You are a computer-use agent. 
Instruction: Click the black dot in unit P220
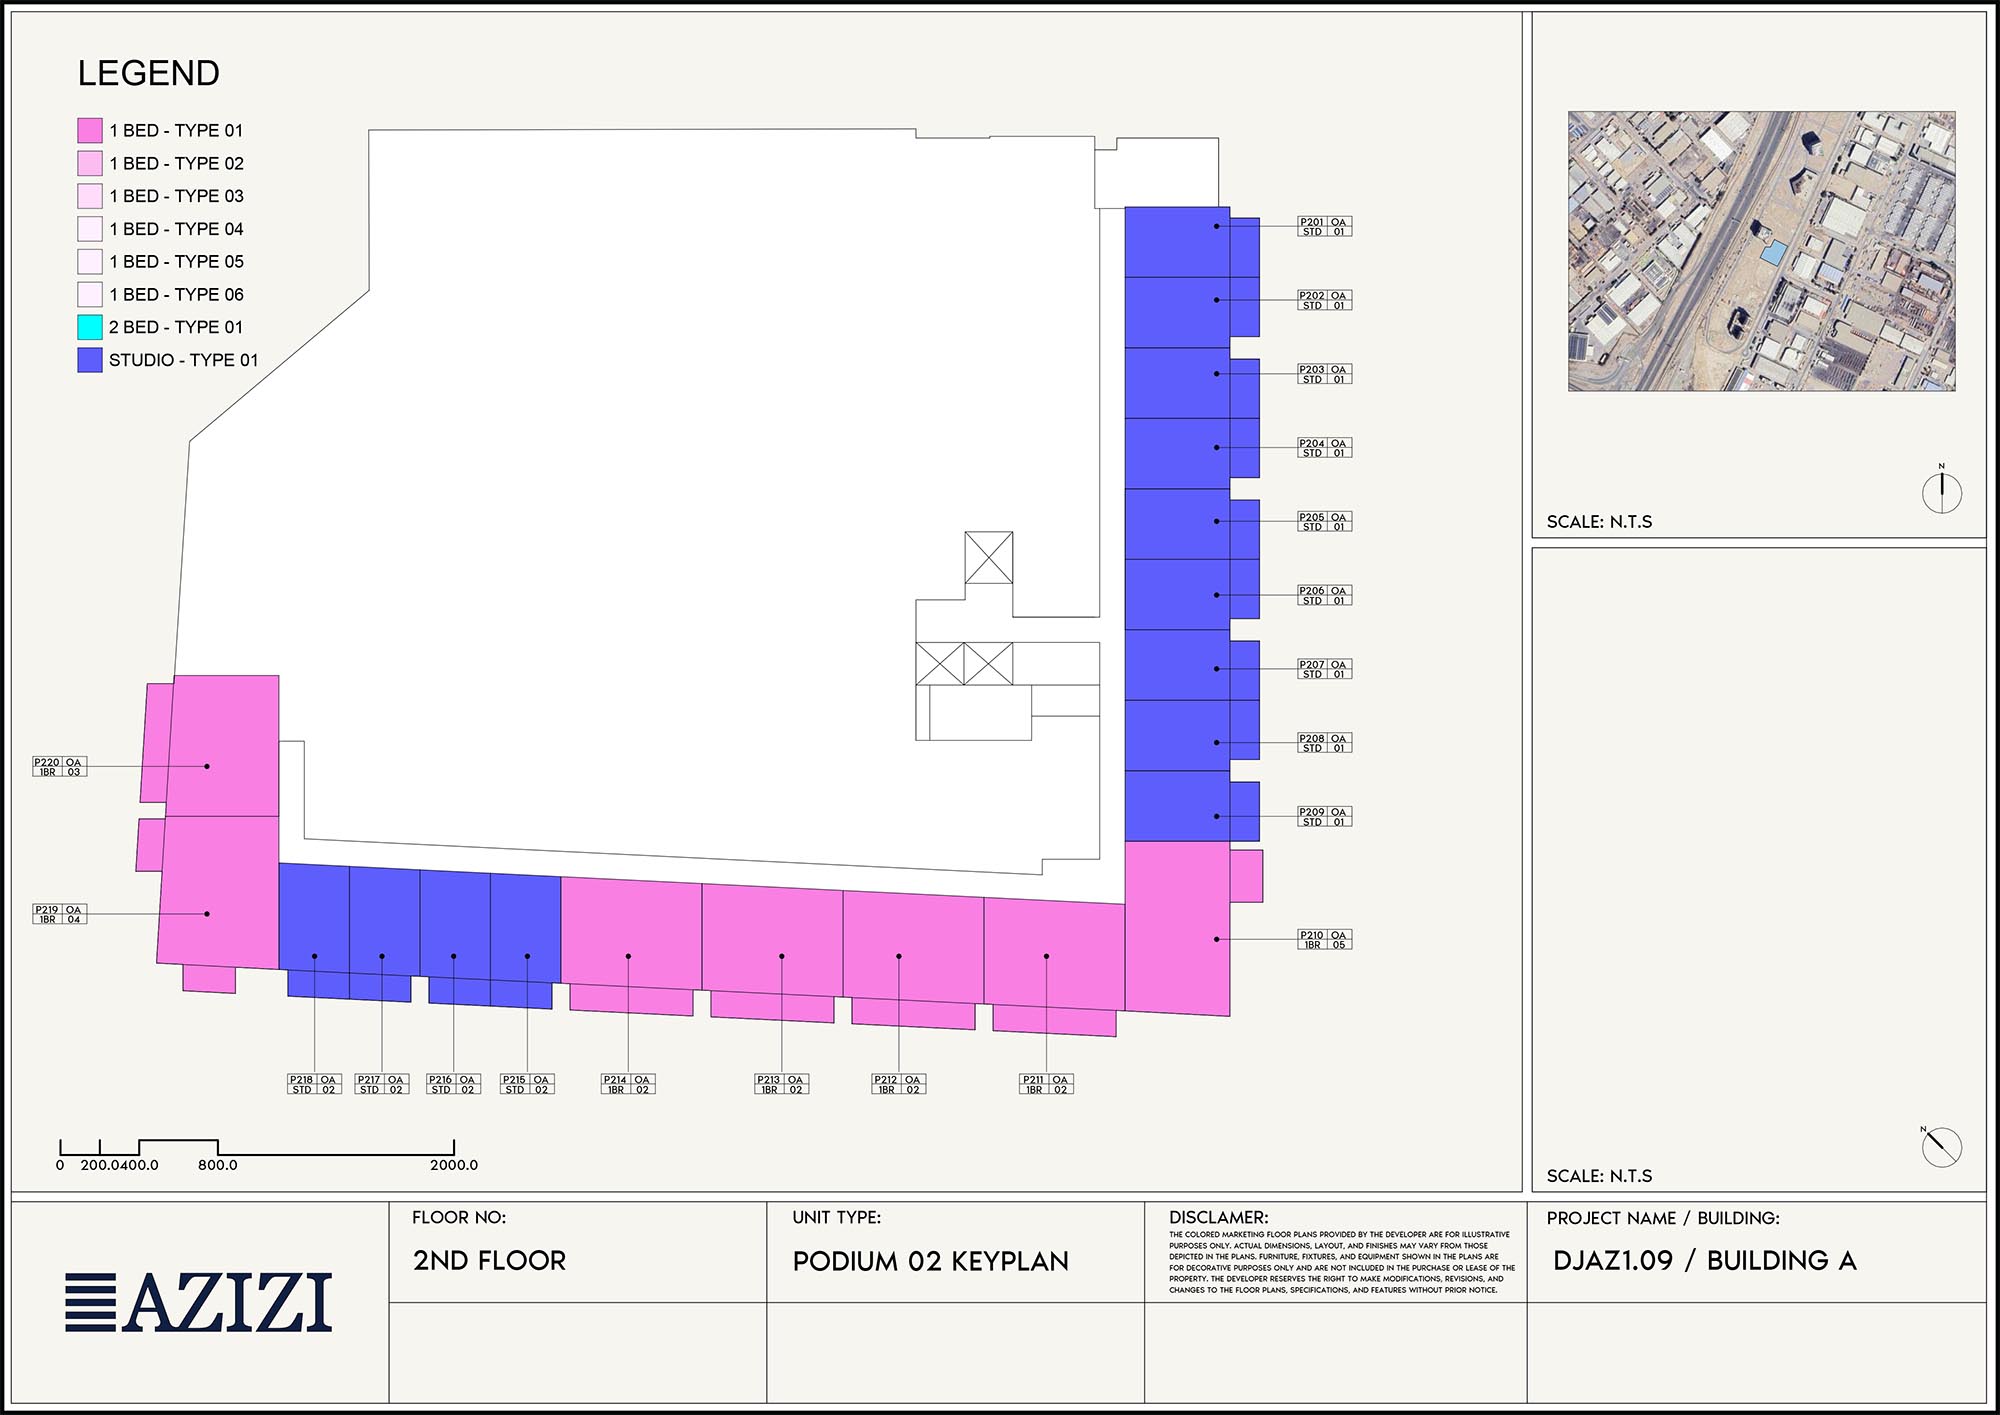coord(207,766)
